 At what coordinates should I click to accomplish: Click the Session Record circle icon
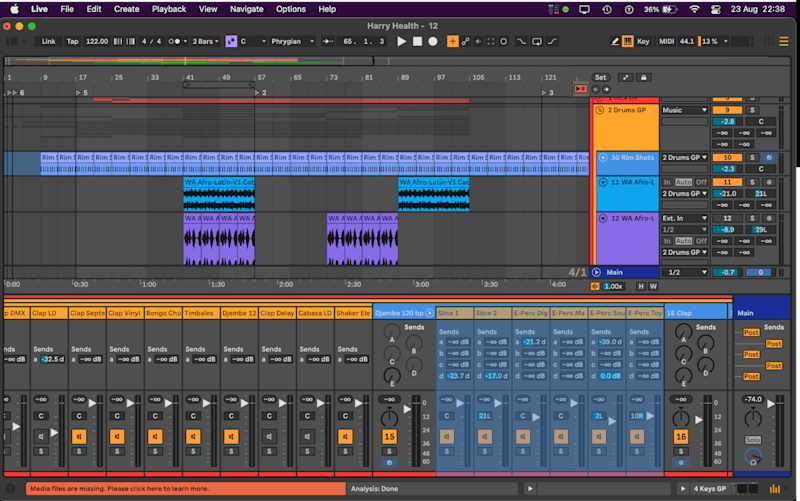tap(504, 41)
